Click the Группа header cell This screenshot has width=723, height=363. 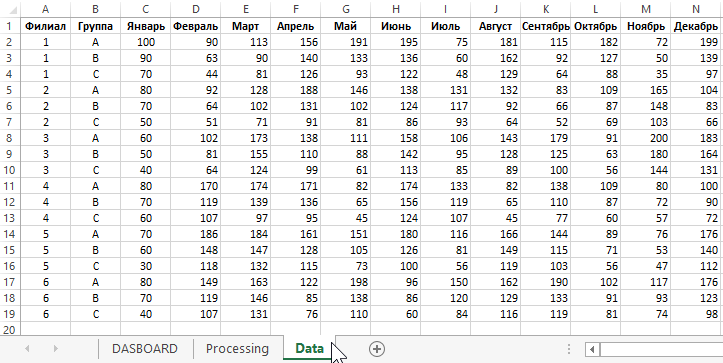pyautogui.click(x=95, y=26)
